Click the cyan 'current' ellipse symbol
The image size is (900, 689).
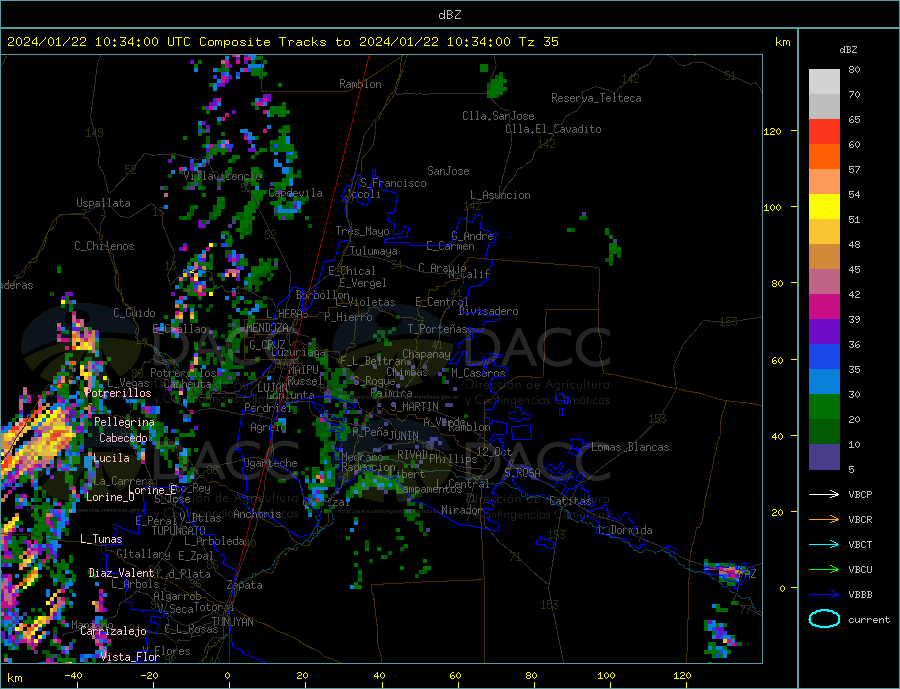(824, 619)
